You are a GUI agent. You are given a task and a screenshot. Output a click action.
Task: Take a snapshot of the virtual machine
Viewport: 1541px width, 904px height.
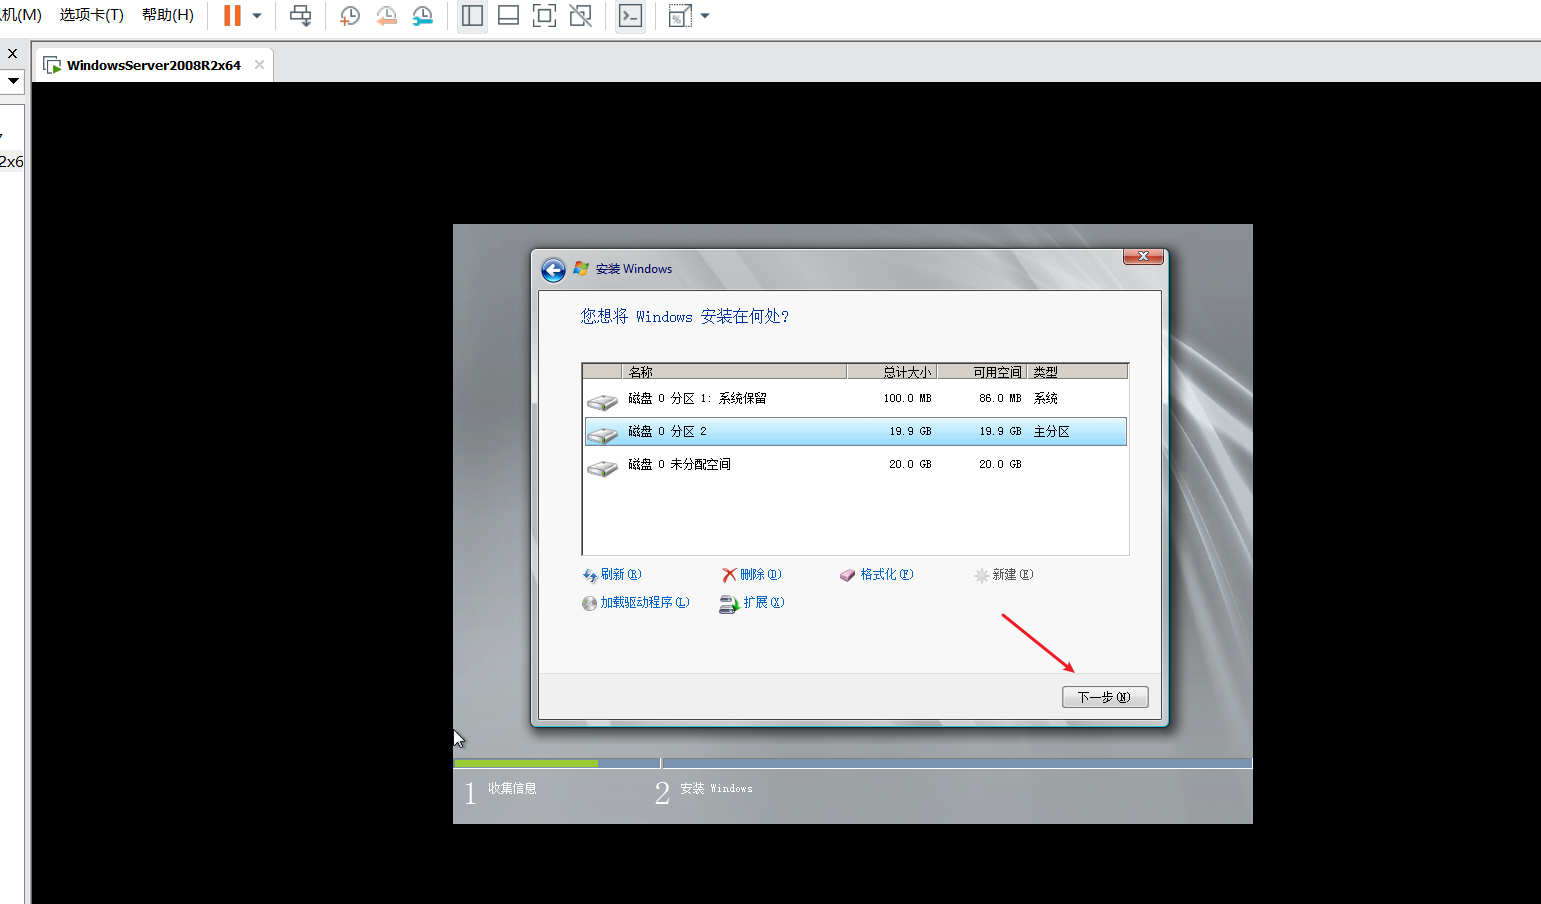pos(349,16)
